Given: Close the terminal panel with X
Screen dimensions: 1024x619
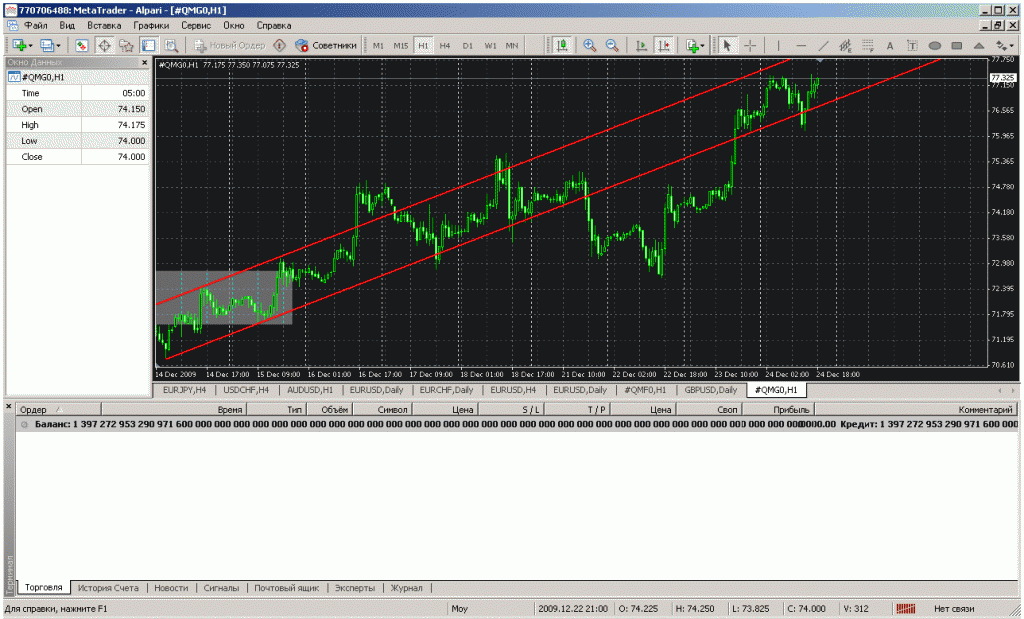Looking at the screenshot, I should click(8, 406).
